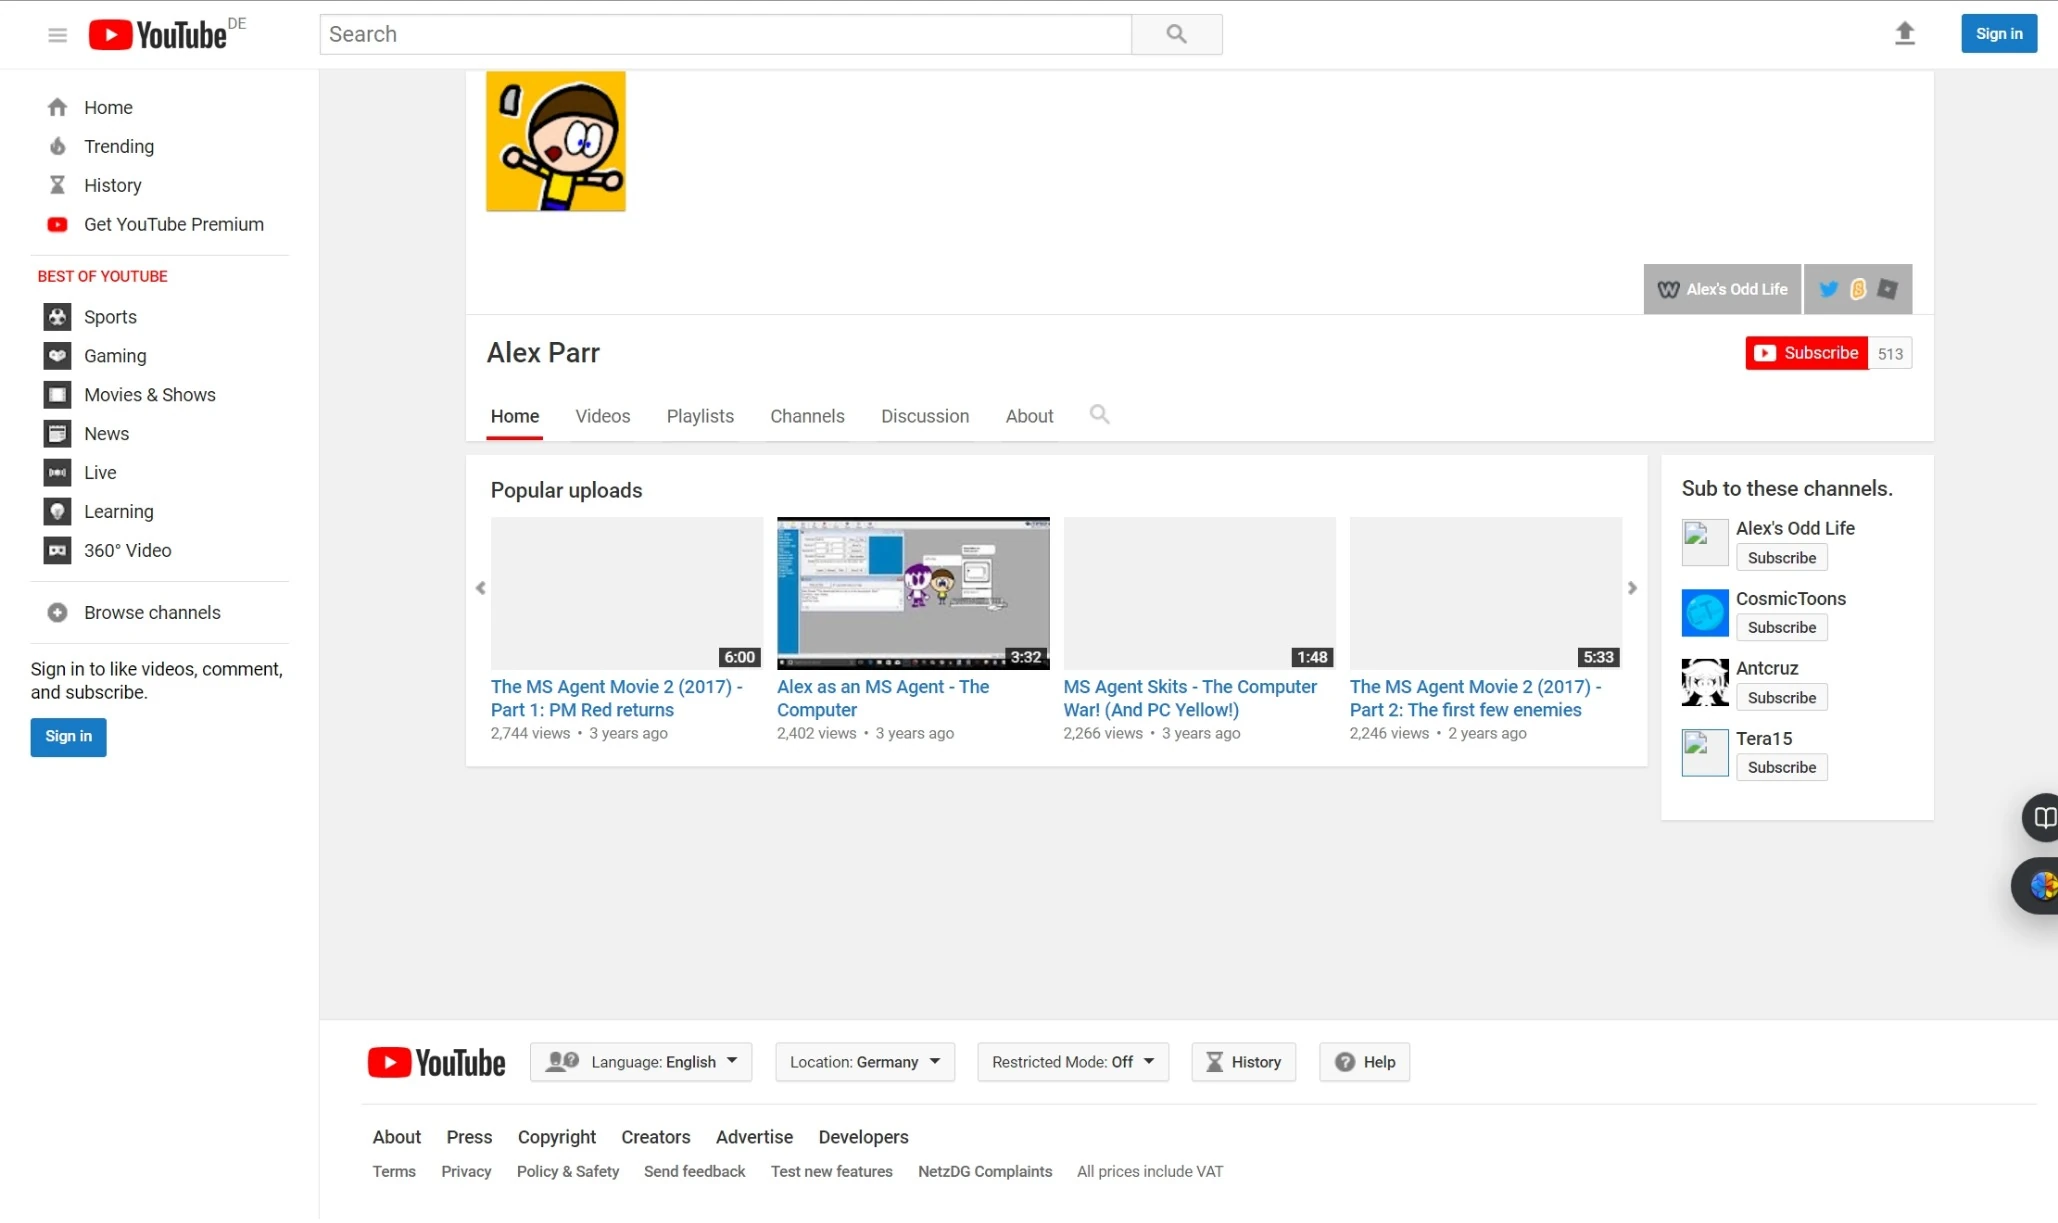Click the channel search magnifier icon
Image resolution: width=2058 pixels, height=1223 pixels.
point(1099,415)
